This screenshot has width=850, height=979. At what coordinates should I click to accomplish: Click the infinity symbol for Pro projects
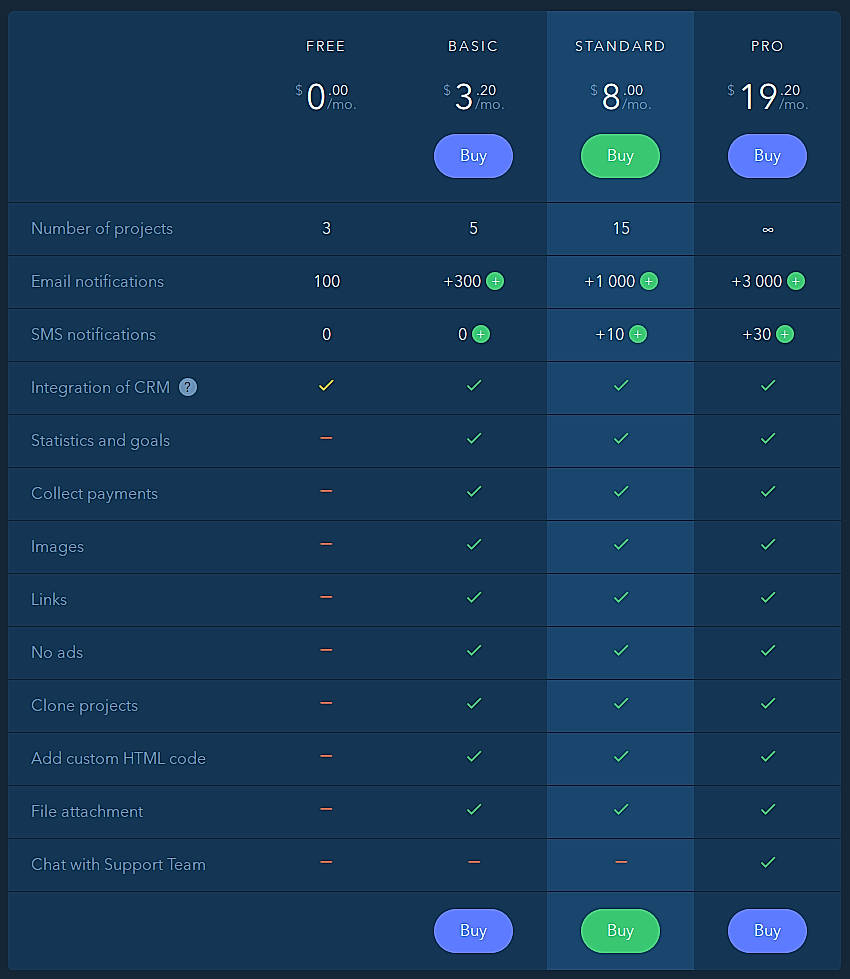tap(767, 228)
